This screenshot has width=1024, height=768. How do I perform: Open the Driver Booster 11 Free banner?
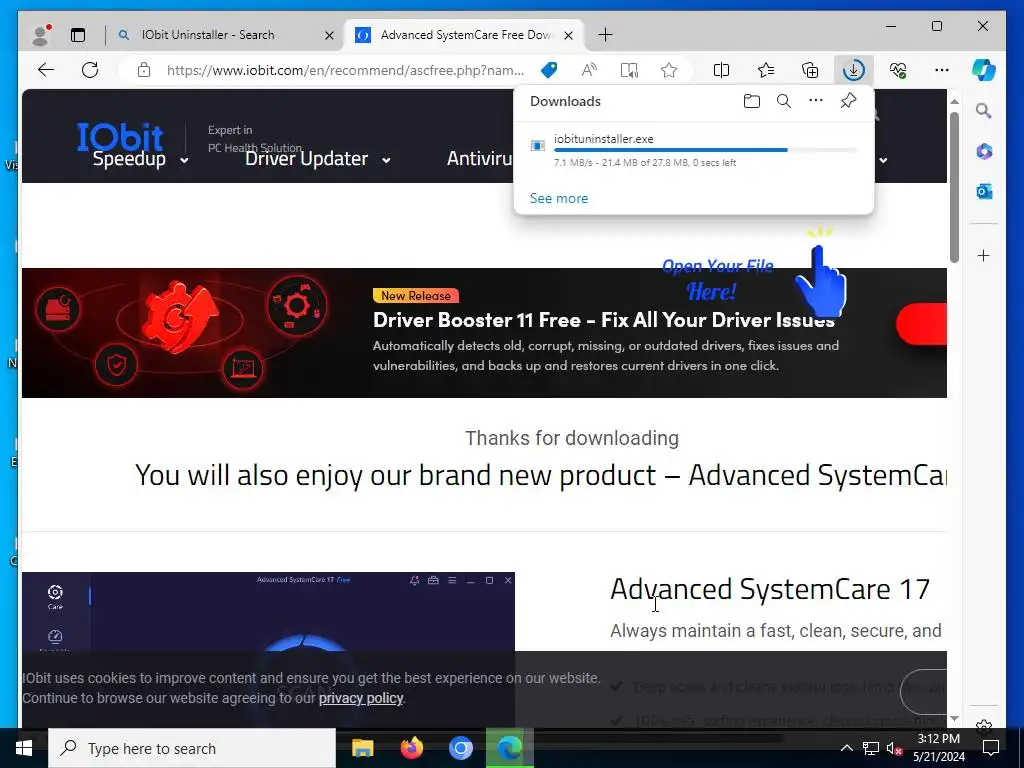484,333
